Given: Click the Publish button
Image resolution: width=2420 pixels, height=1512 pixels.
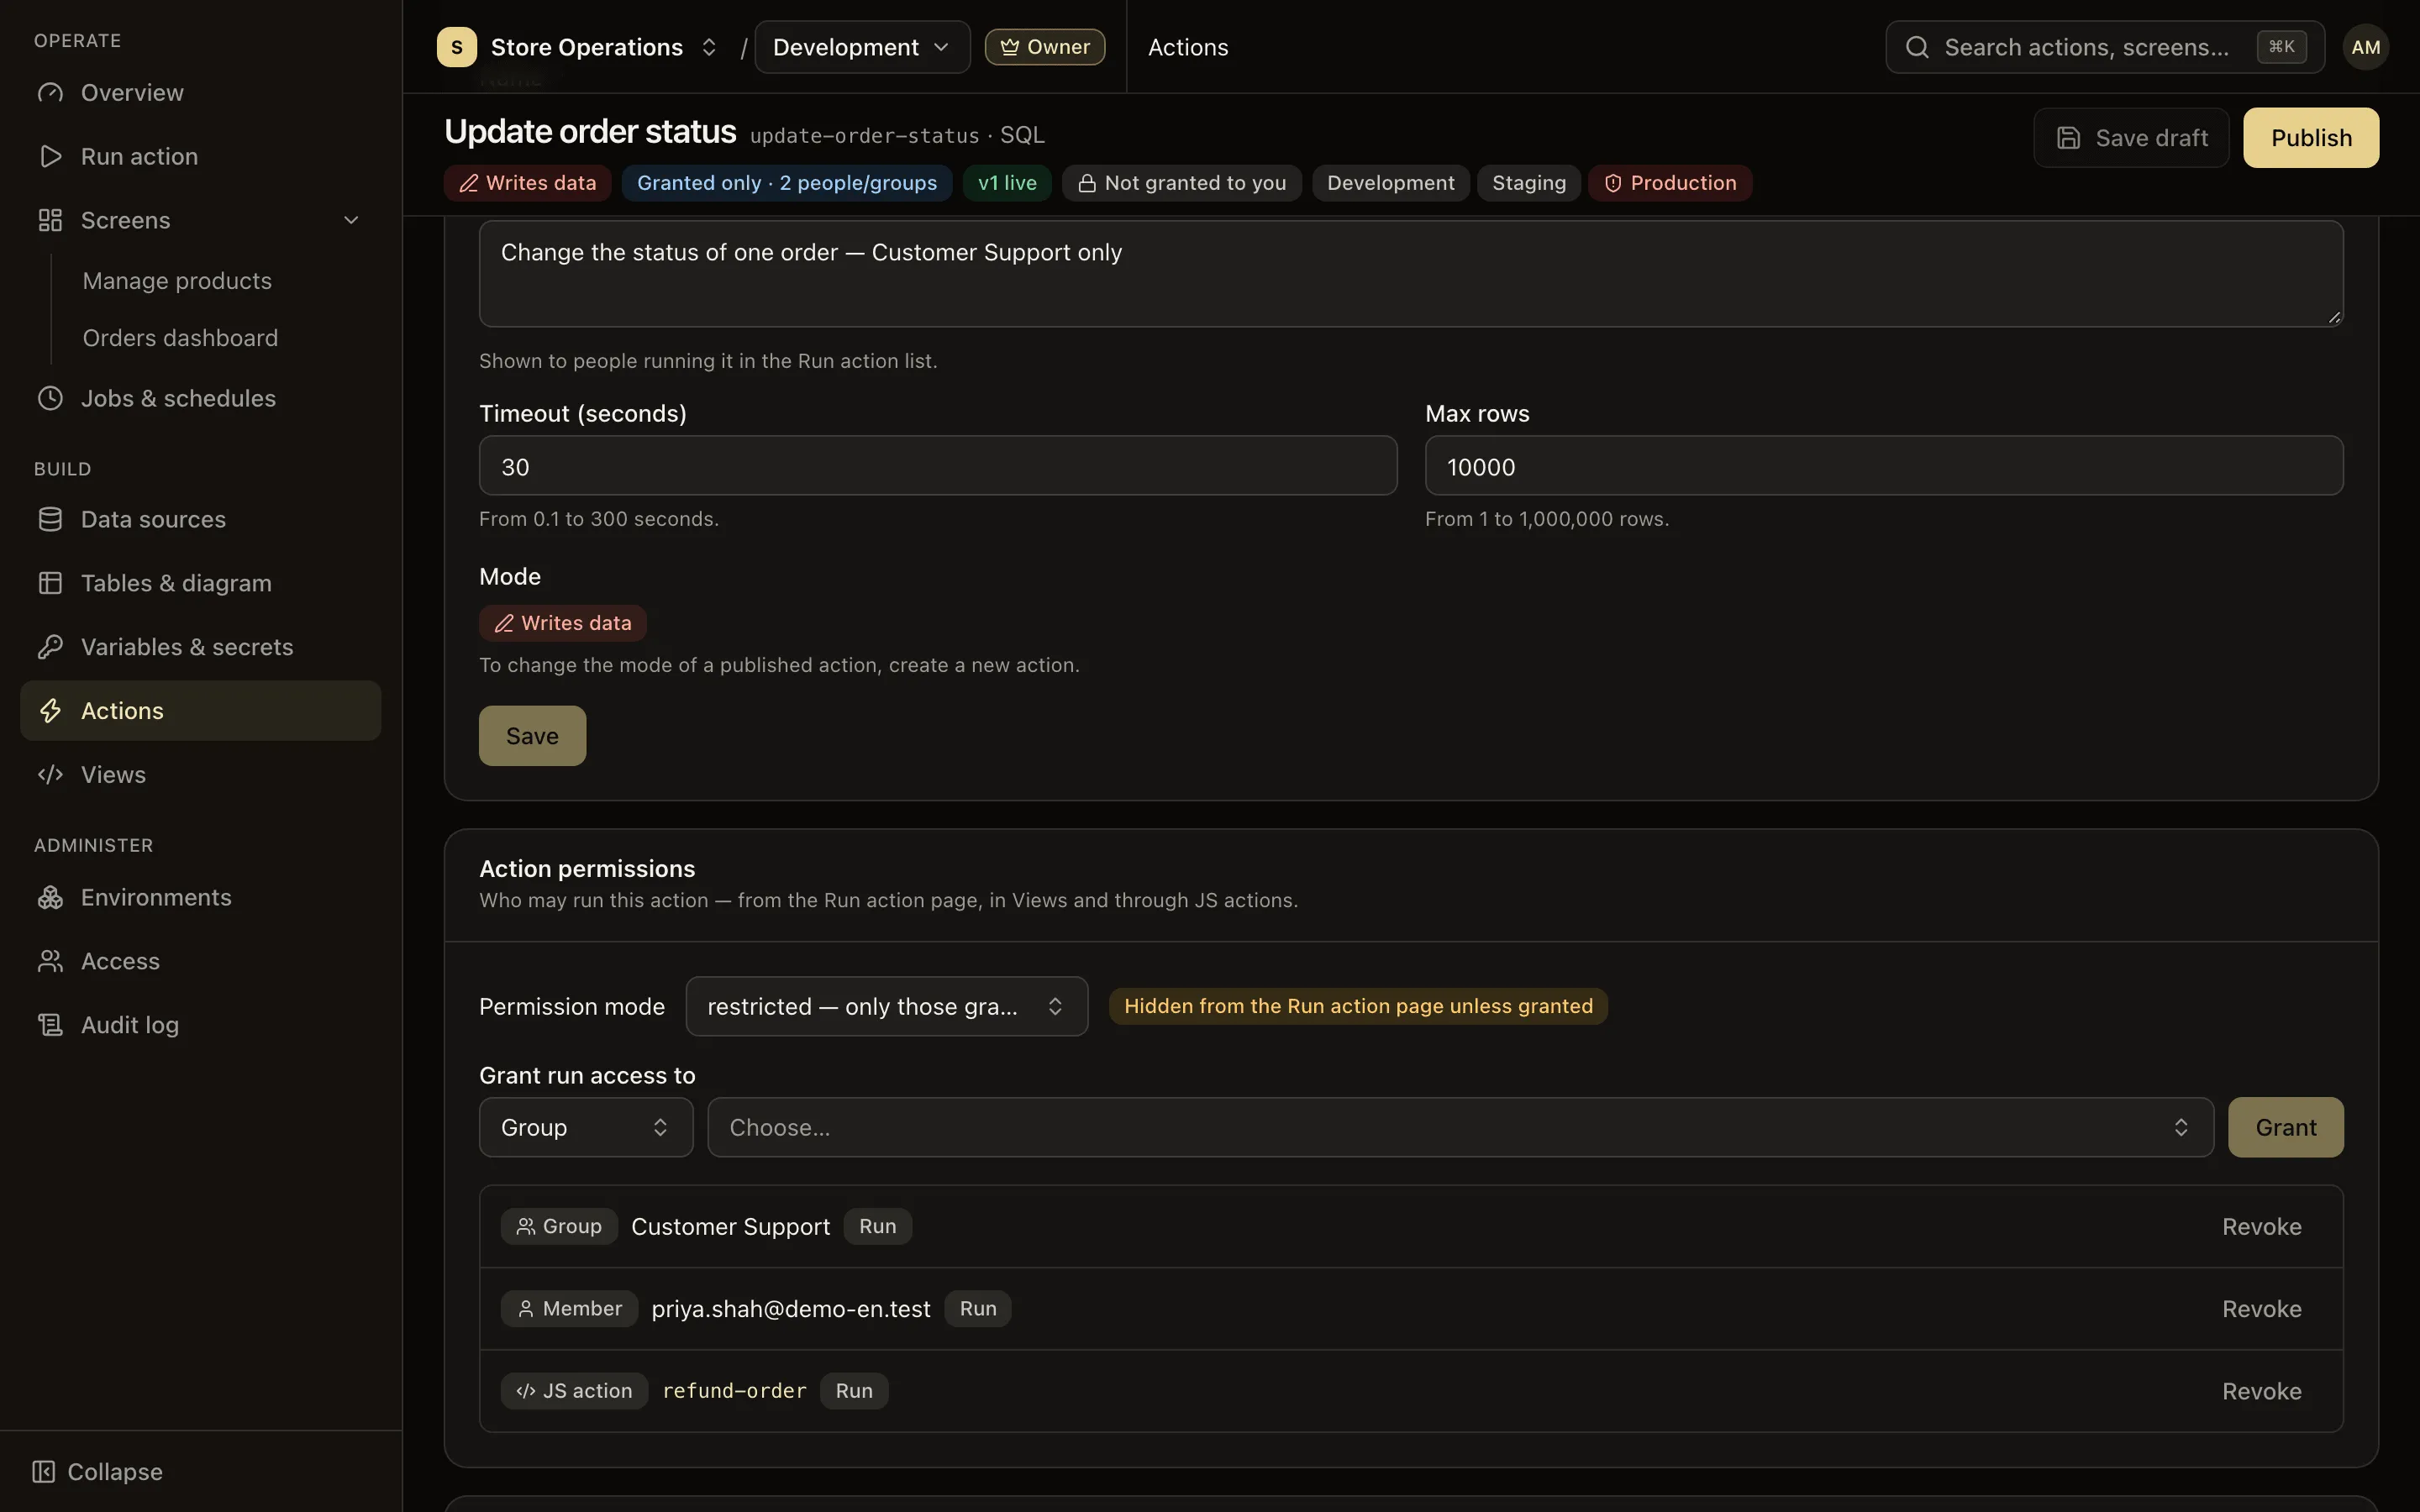Looking at the screenshot, I should click(2310, 138).
